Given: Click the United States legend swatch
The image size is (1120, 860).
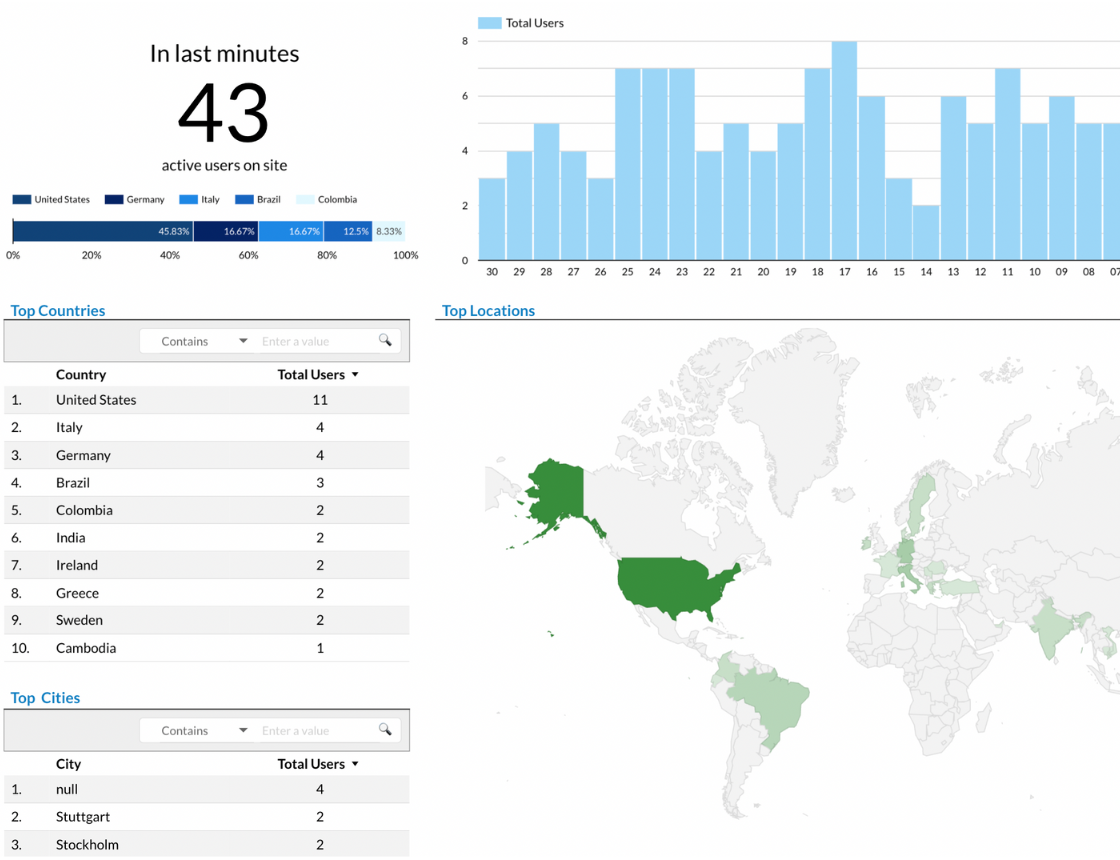Looking at the screenshot, I should point(22,200).
